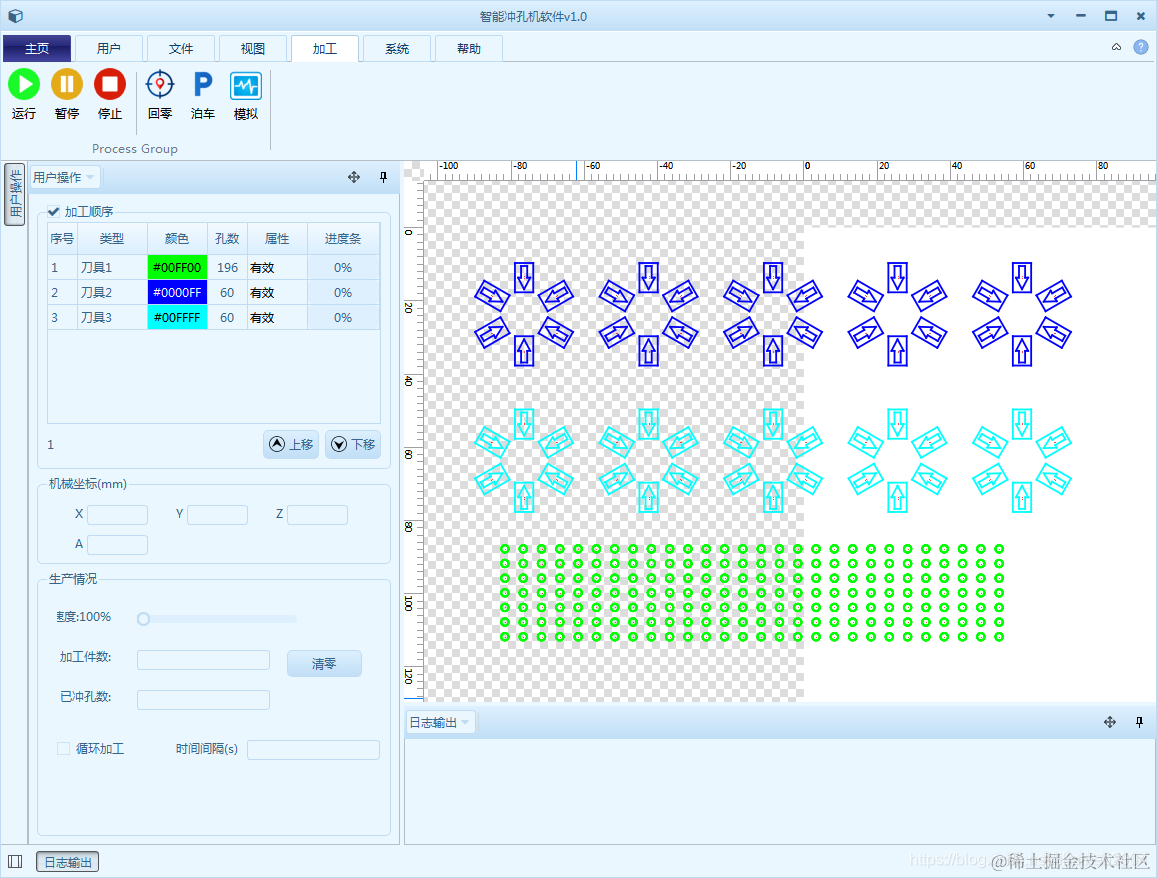
Task: Click the 孔数 column header
Action: pos(227,238)
